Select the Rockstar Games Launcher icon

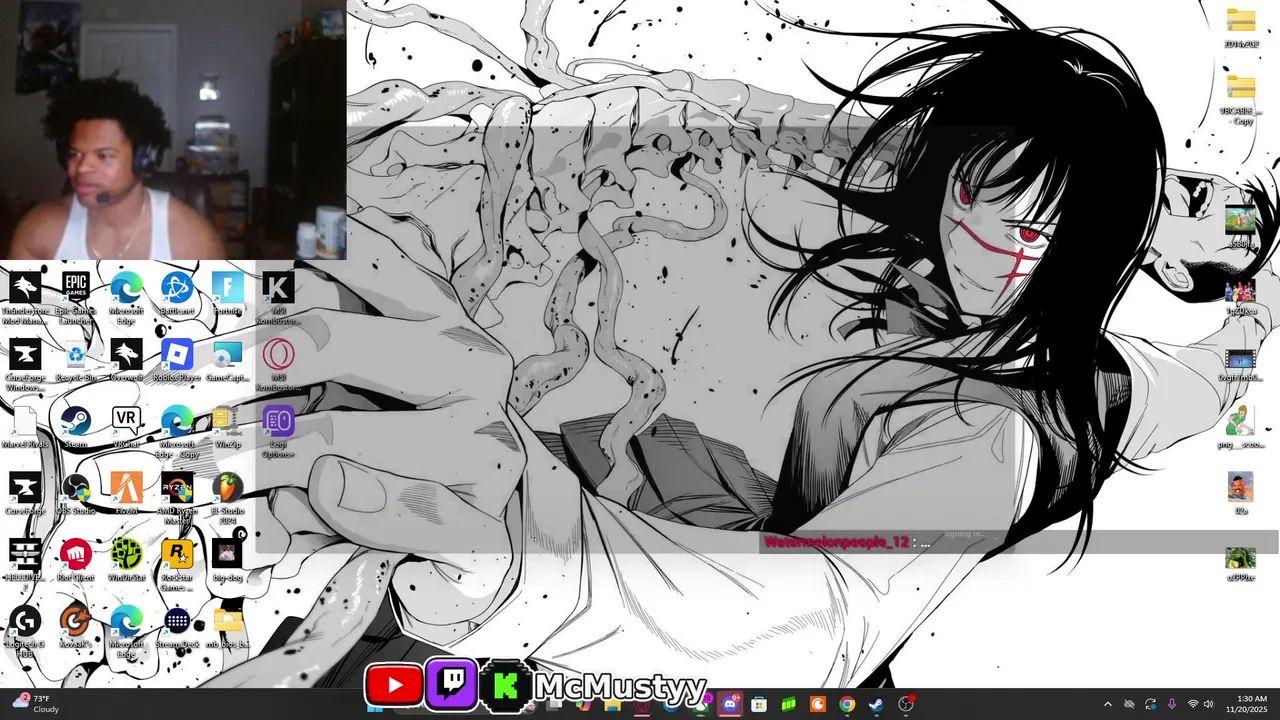177,565
